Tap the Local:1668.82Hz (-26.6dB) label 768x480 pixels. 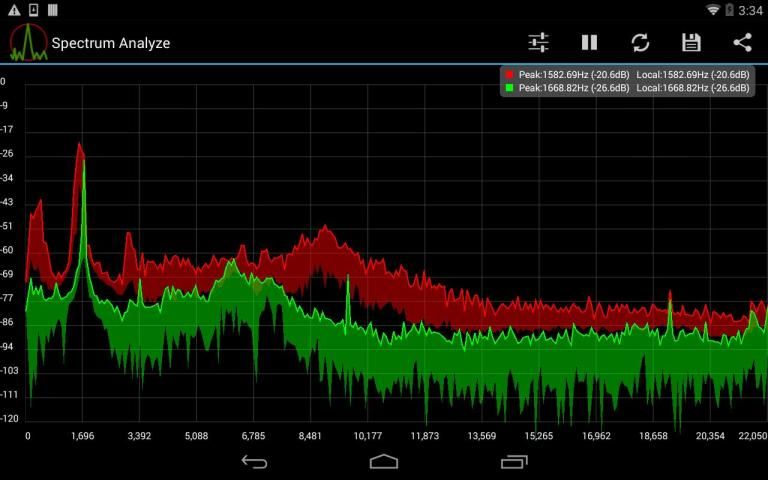coord(692,88)
